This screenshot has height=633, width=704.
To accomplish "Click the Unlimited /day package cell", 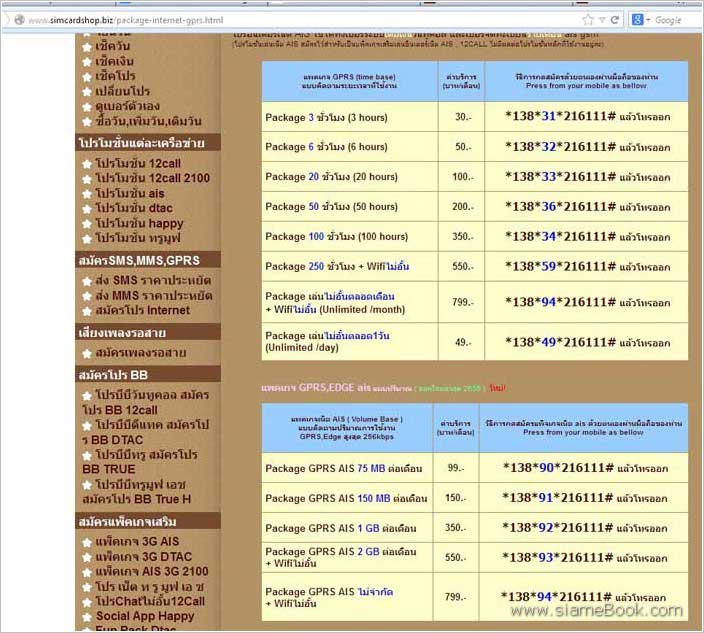I will coord(350,342).
